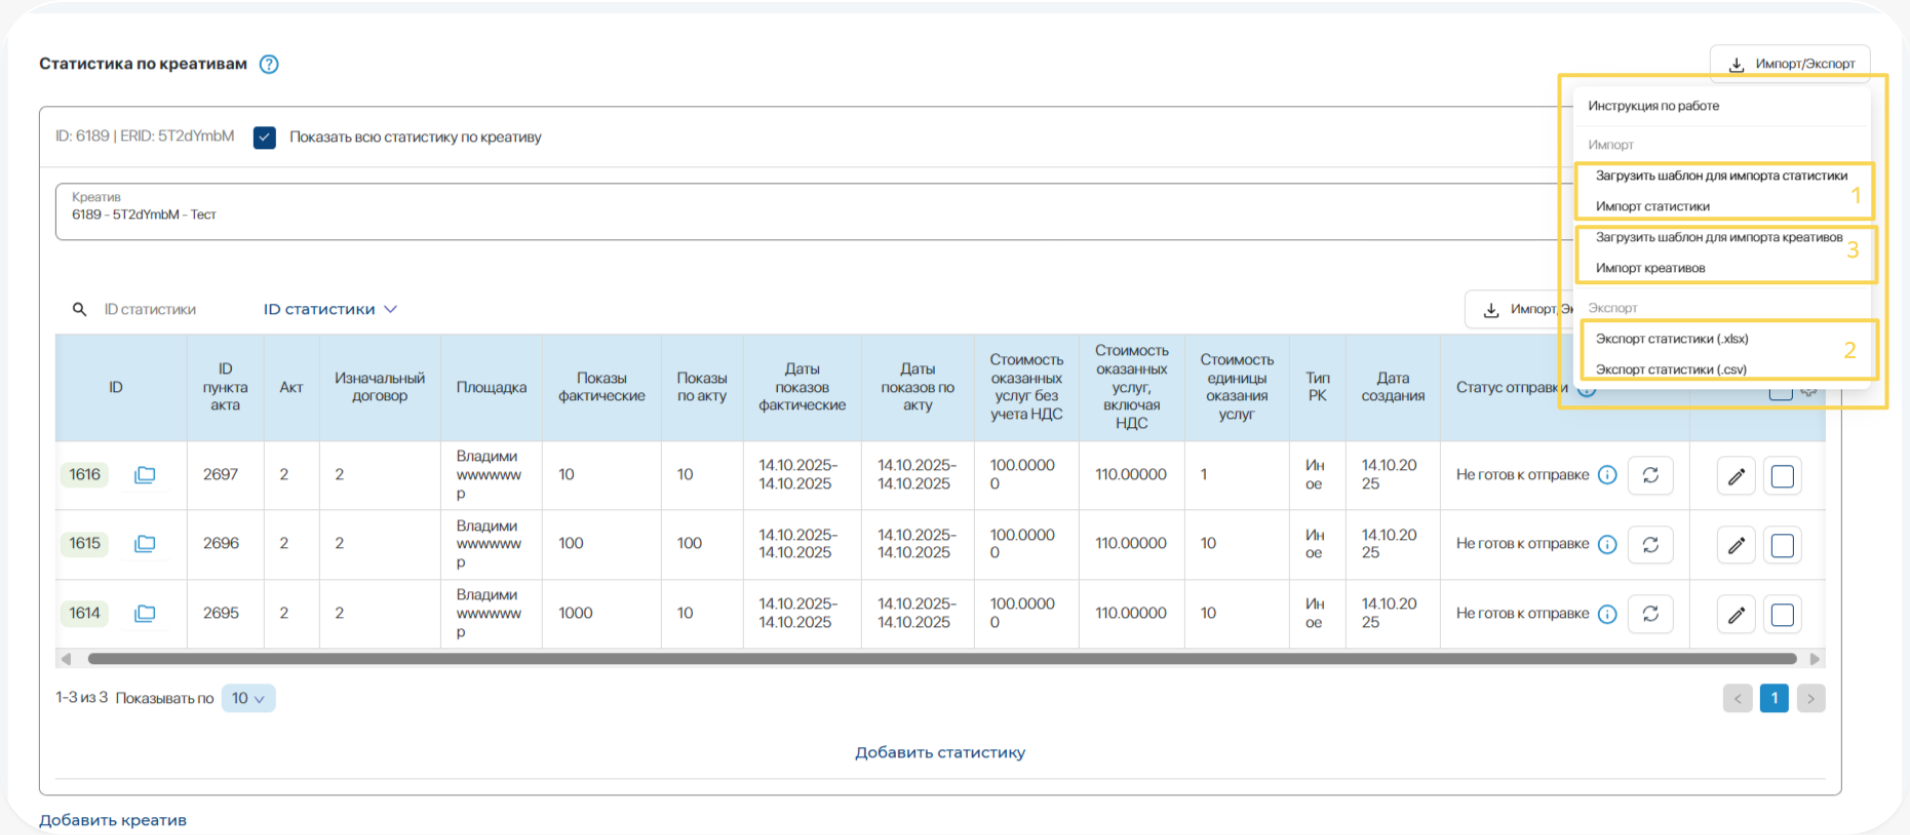Click copy icon next to ID 1616
This screenshot has height=835, width=1910.
145,475
